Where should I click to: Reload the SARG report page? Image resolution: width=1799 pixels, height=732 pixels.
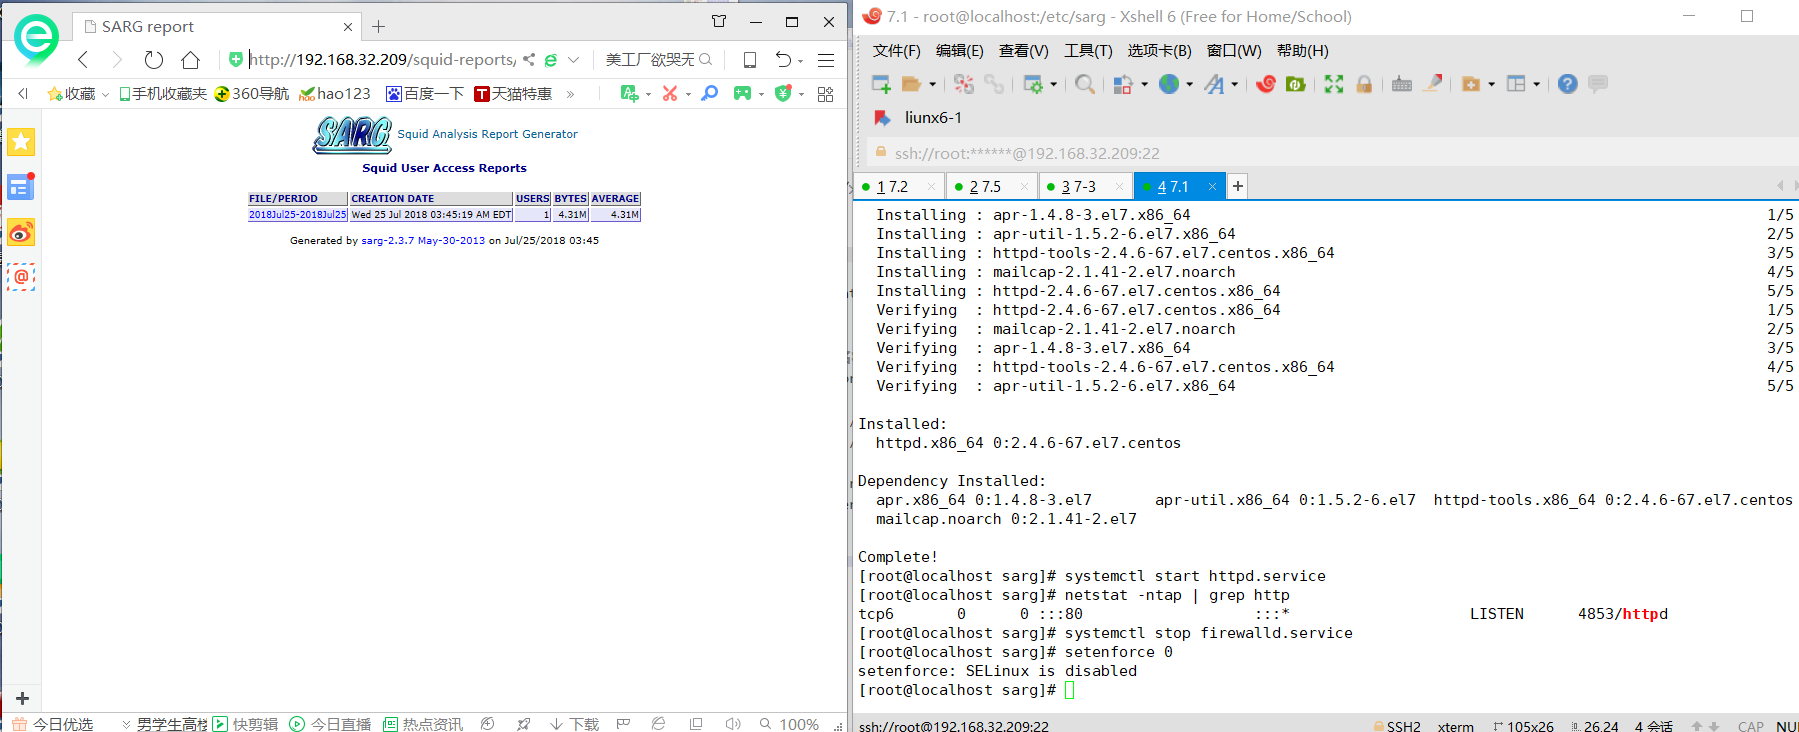(x=153, y=60)
